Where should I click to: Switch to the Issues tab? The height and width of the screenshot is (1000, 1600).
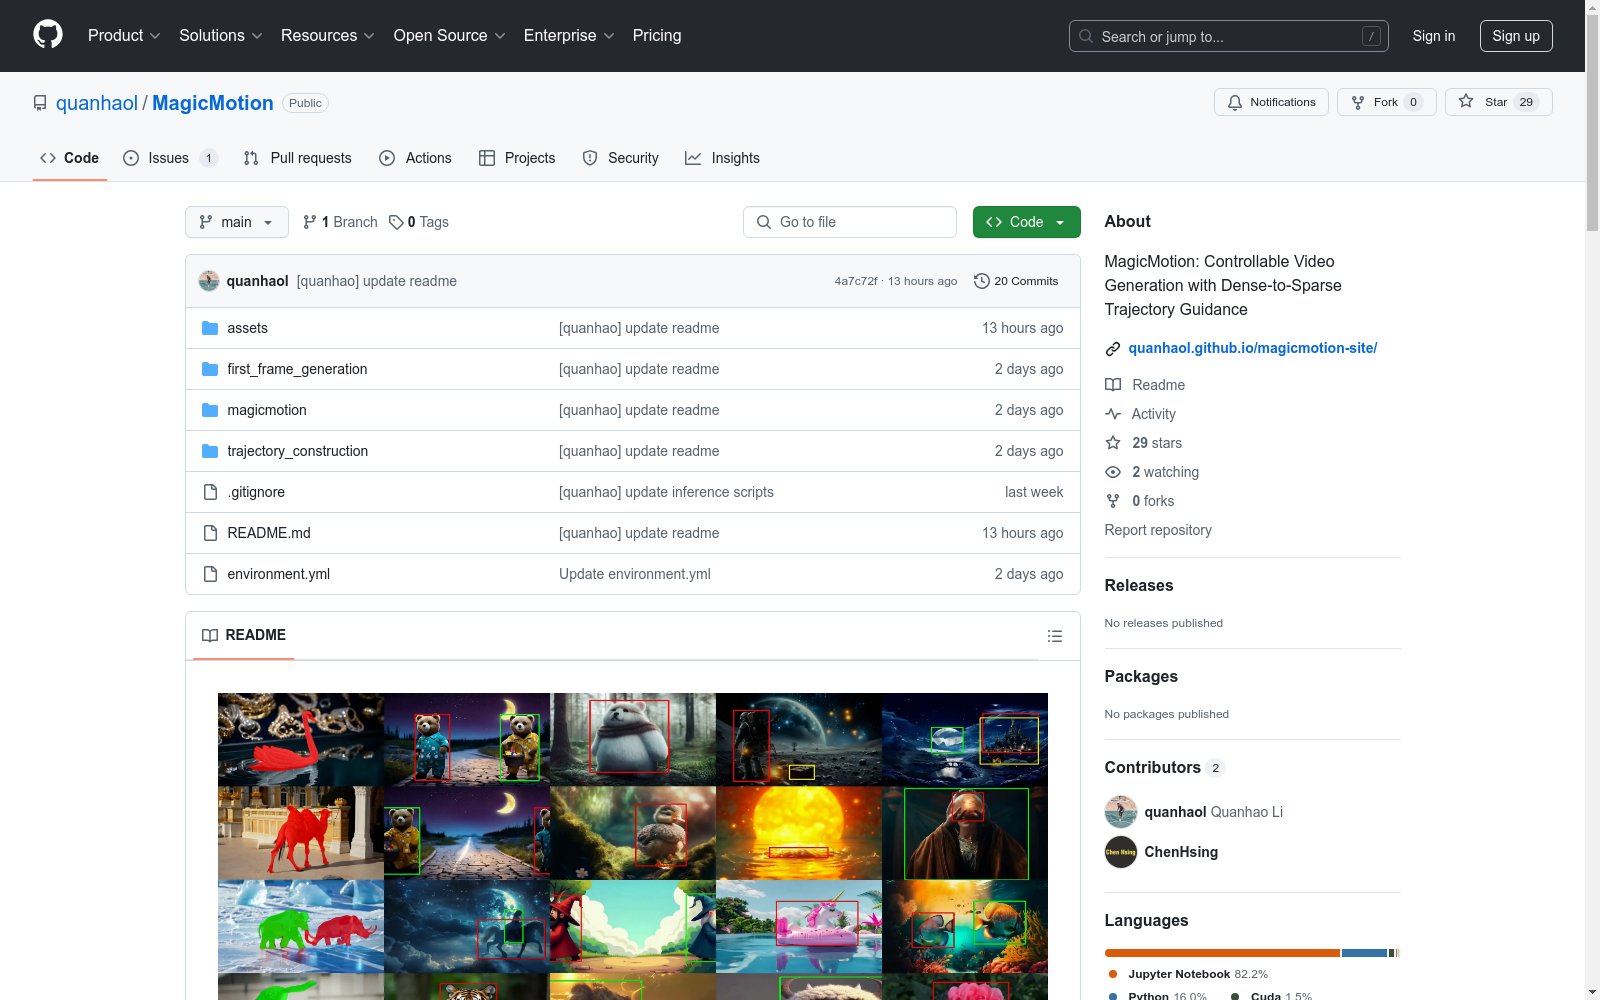pos(170,158)
